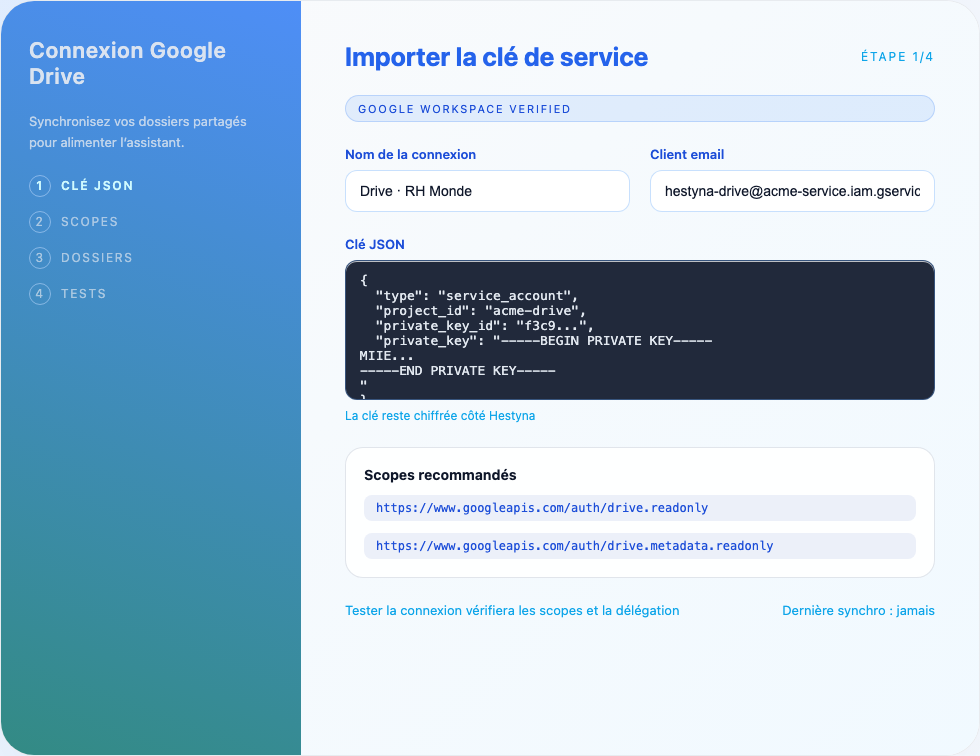
Task: Select the Client email field
Action: point(791,191)
